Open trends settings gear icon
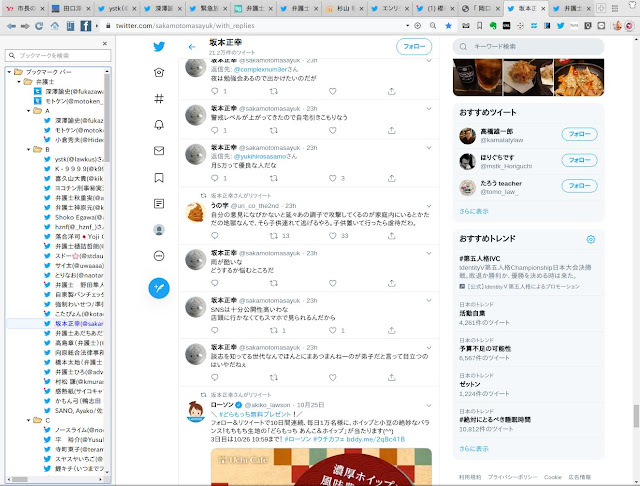The height and width of the screenshot is (486, 640). pyautogui.click(x=591, y=240)
